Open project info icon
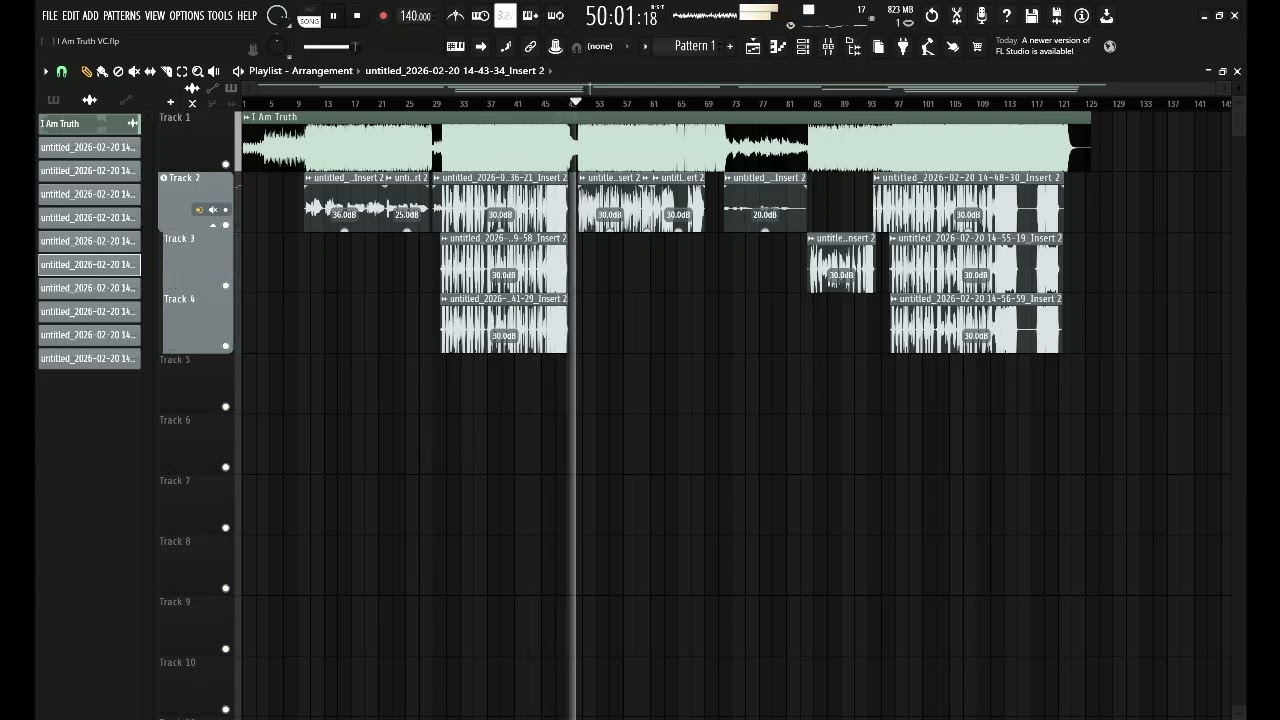This screenshot has width=1280, height=720. point(1082,16)
